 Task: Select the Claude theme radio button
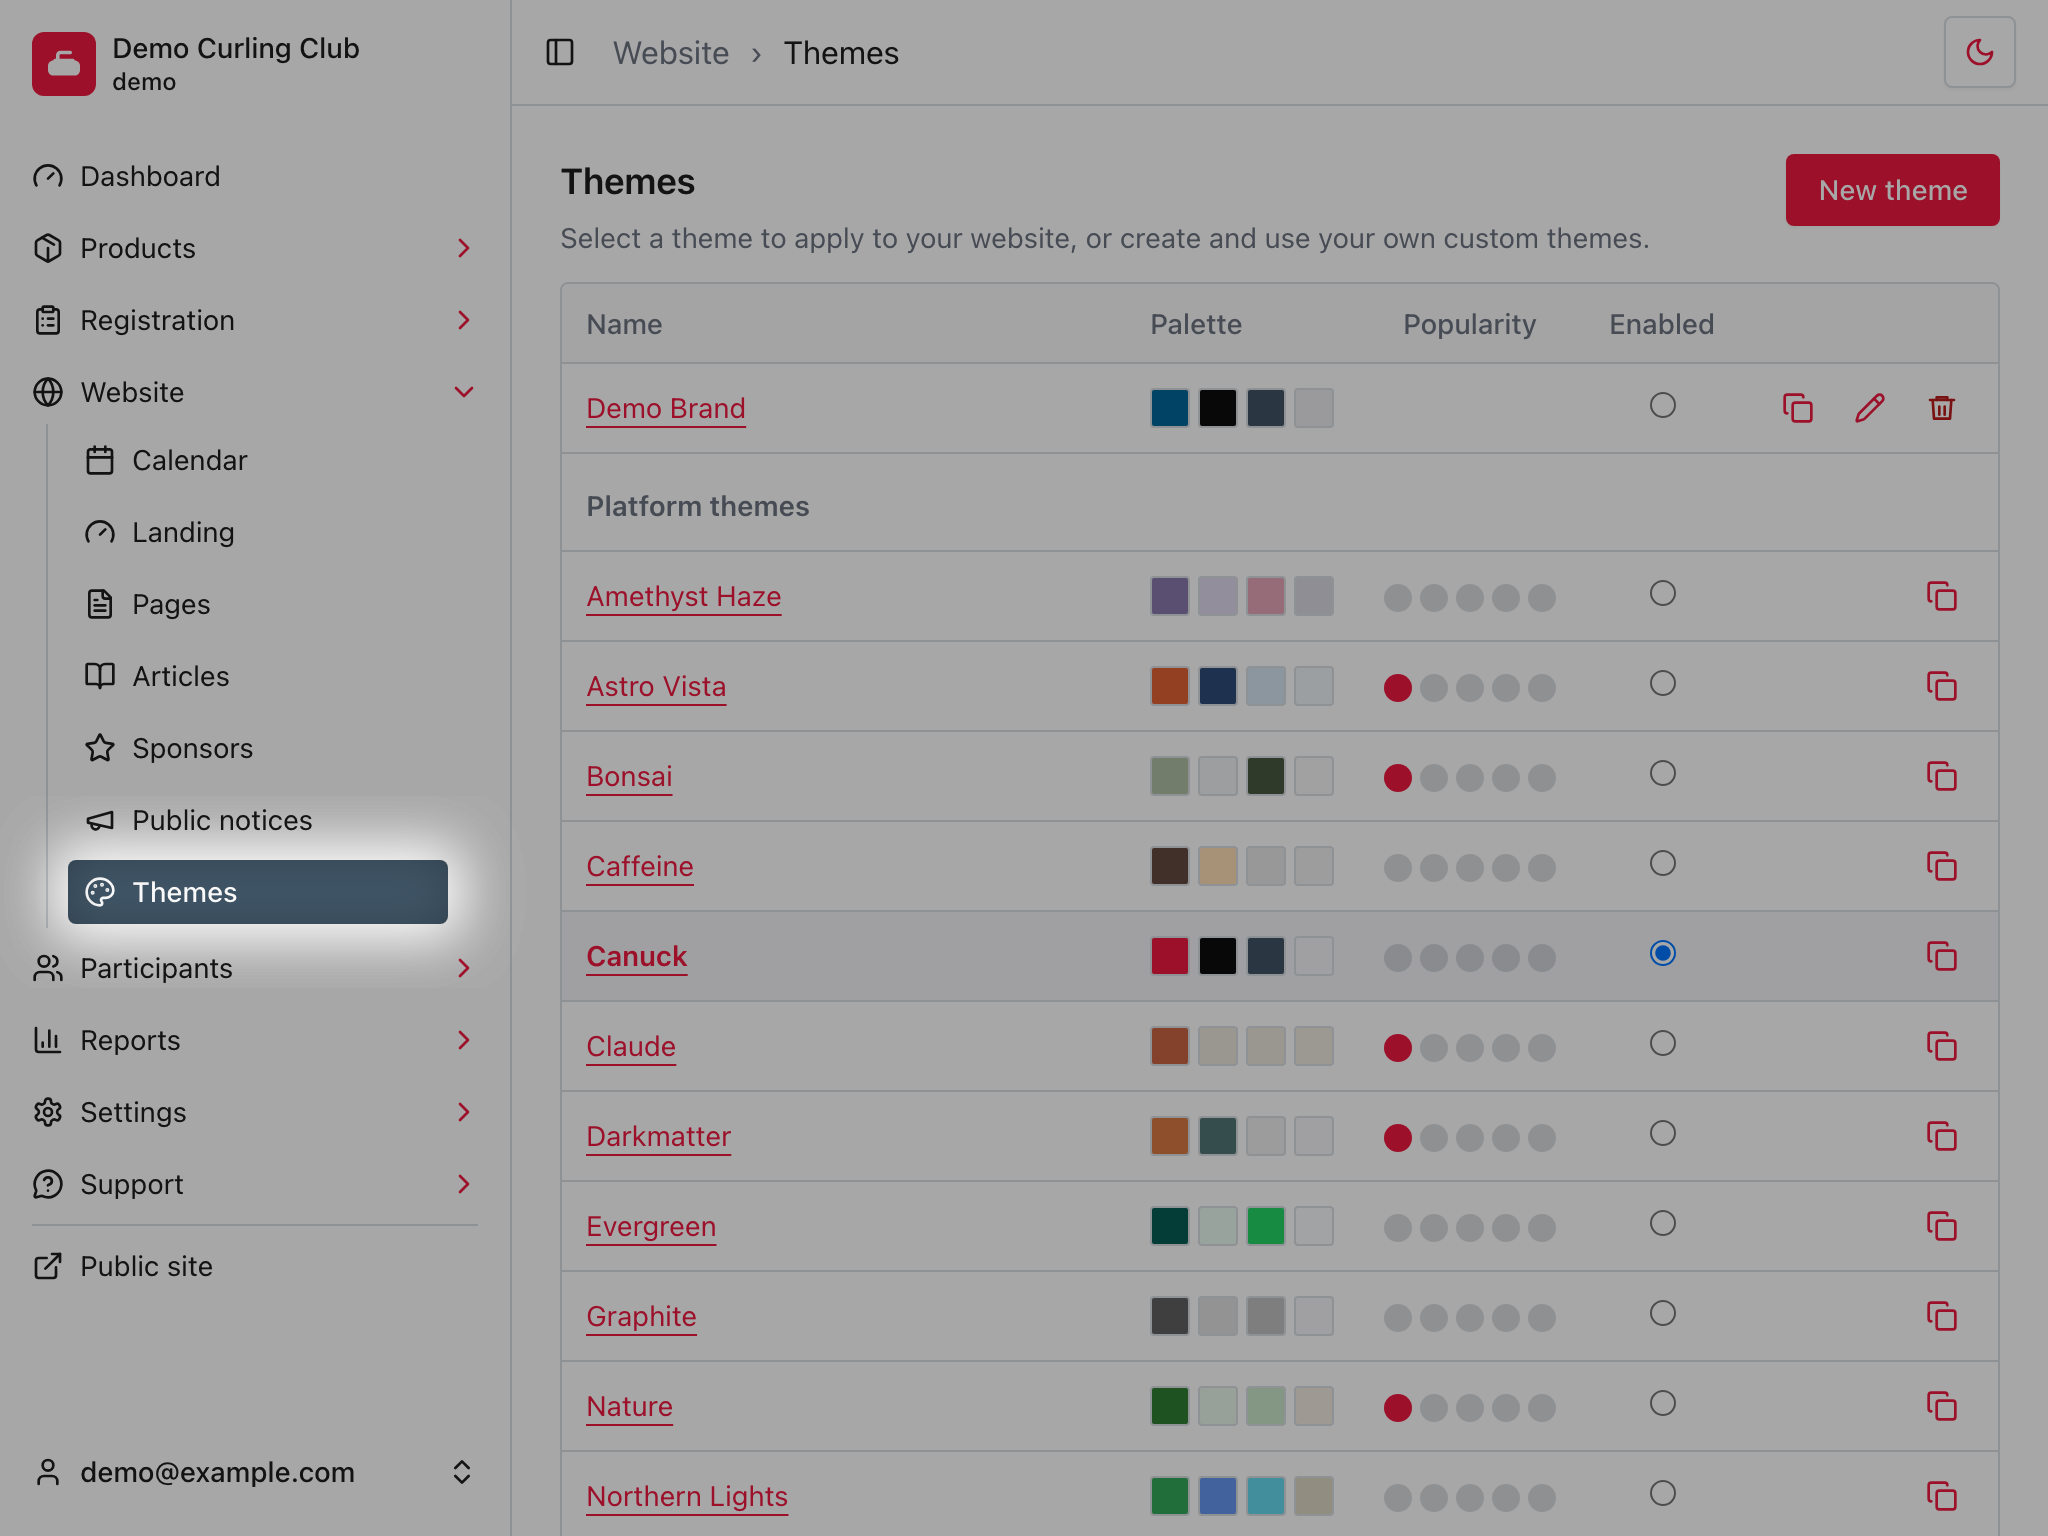click(1662, 1043)
